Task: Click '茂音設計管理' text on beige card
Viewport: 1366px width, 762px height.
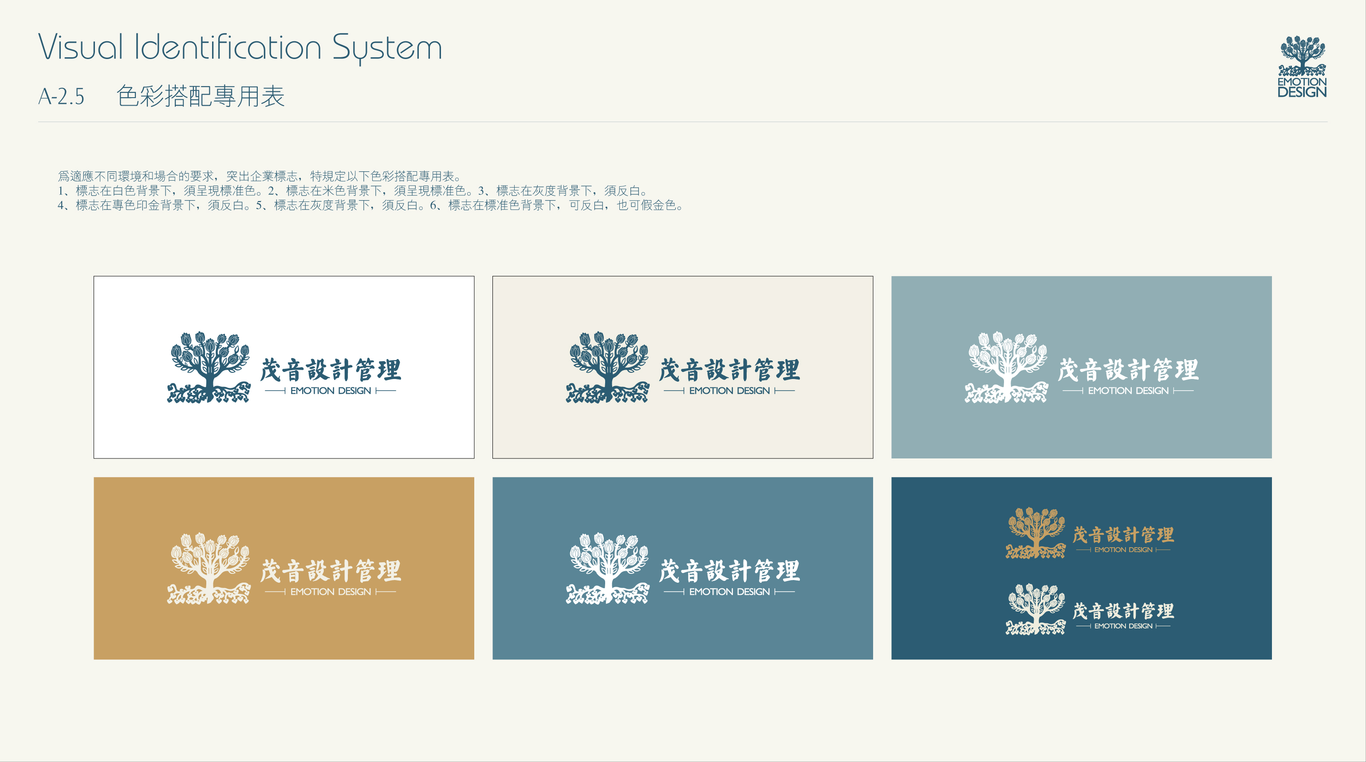Action: point(729,369)
